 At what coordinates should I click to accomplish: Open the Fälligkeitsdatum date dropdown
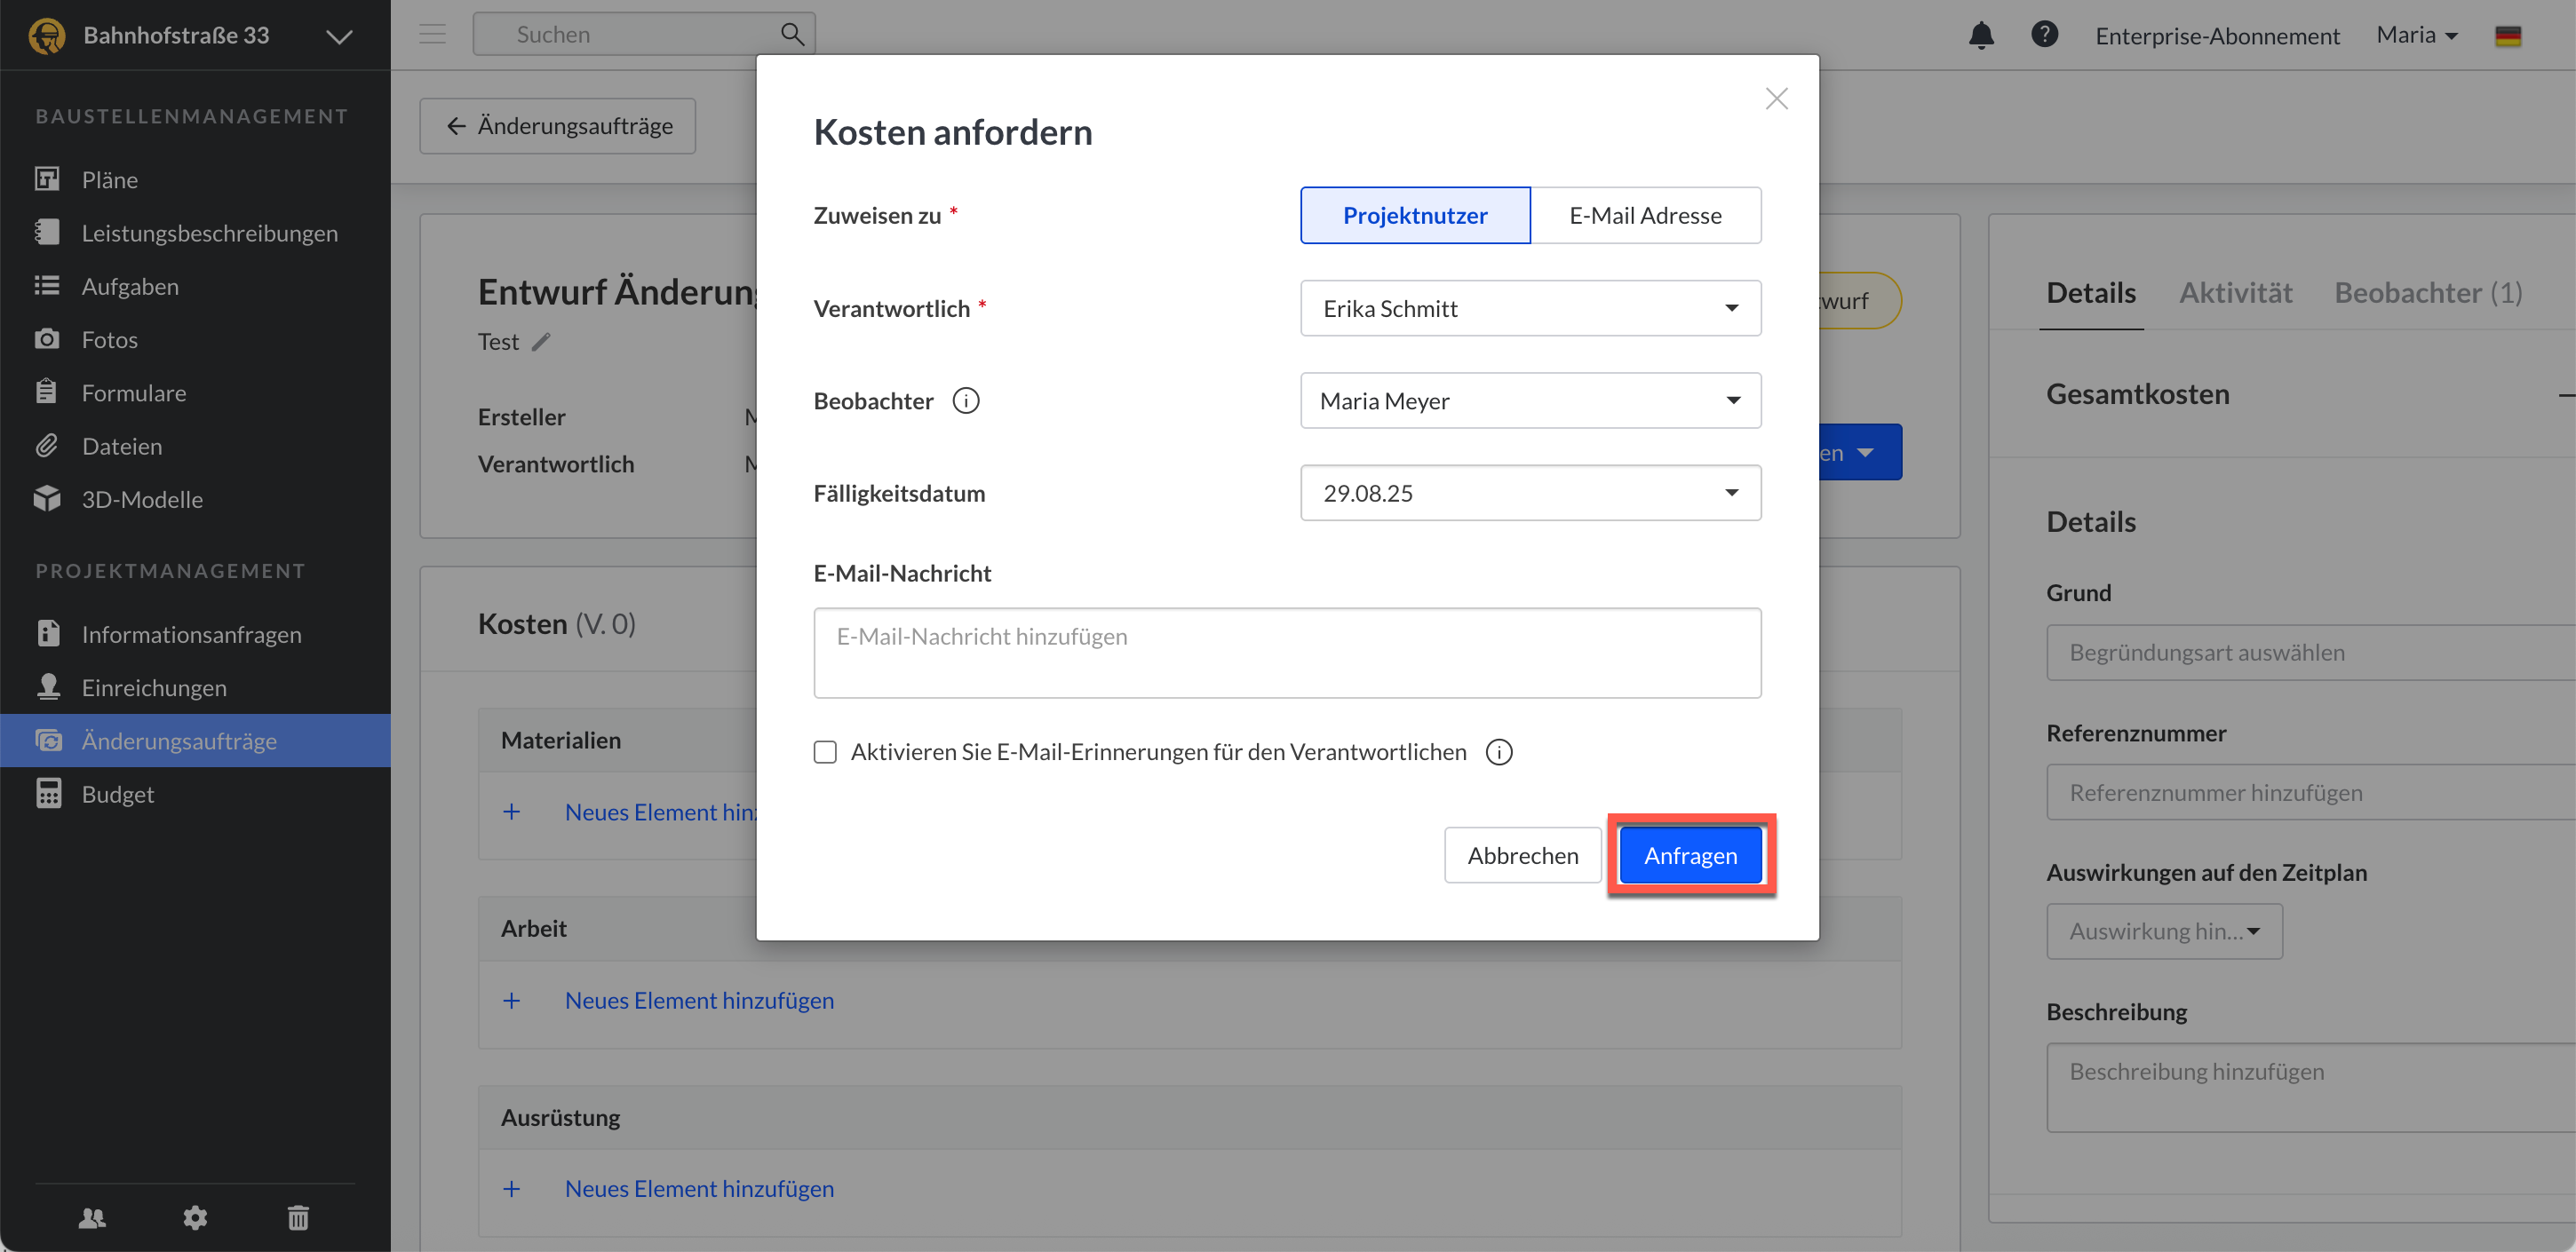1529,493
